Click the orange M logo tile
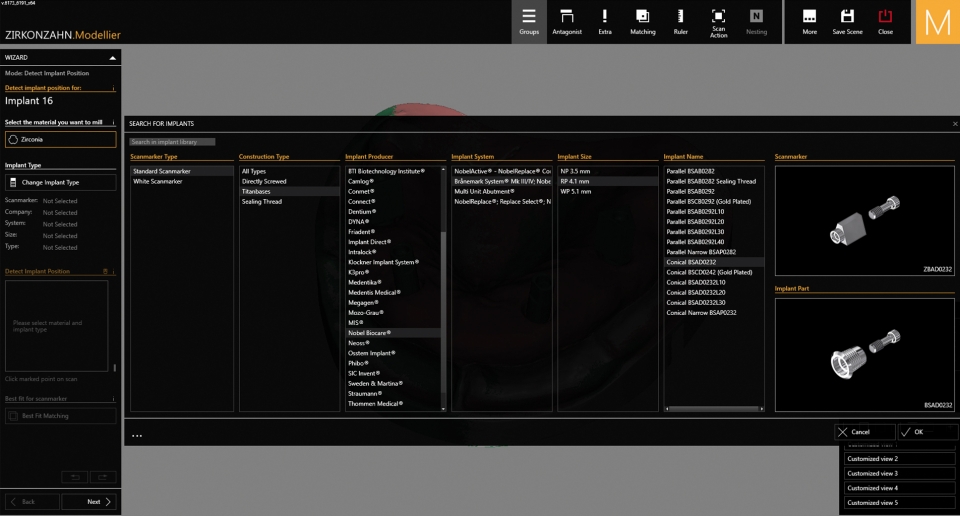The image size is (960, 516). pyautogui.click(x=937, y=22)
